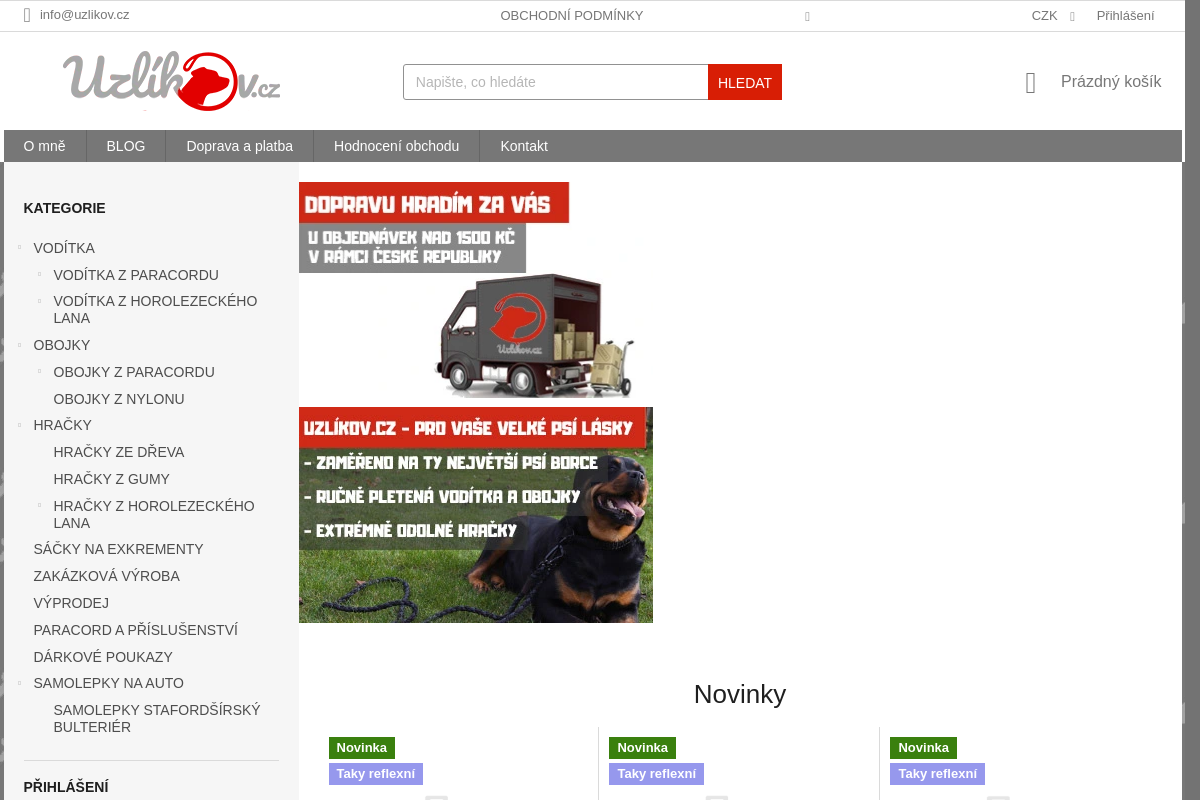Expand VODÍTKA Z HOROLEZECKÉHO LANA arrow
The image size is (1200, 800).
tap(40, 299)
